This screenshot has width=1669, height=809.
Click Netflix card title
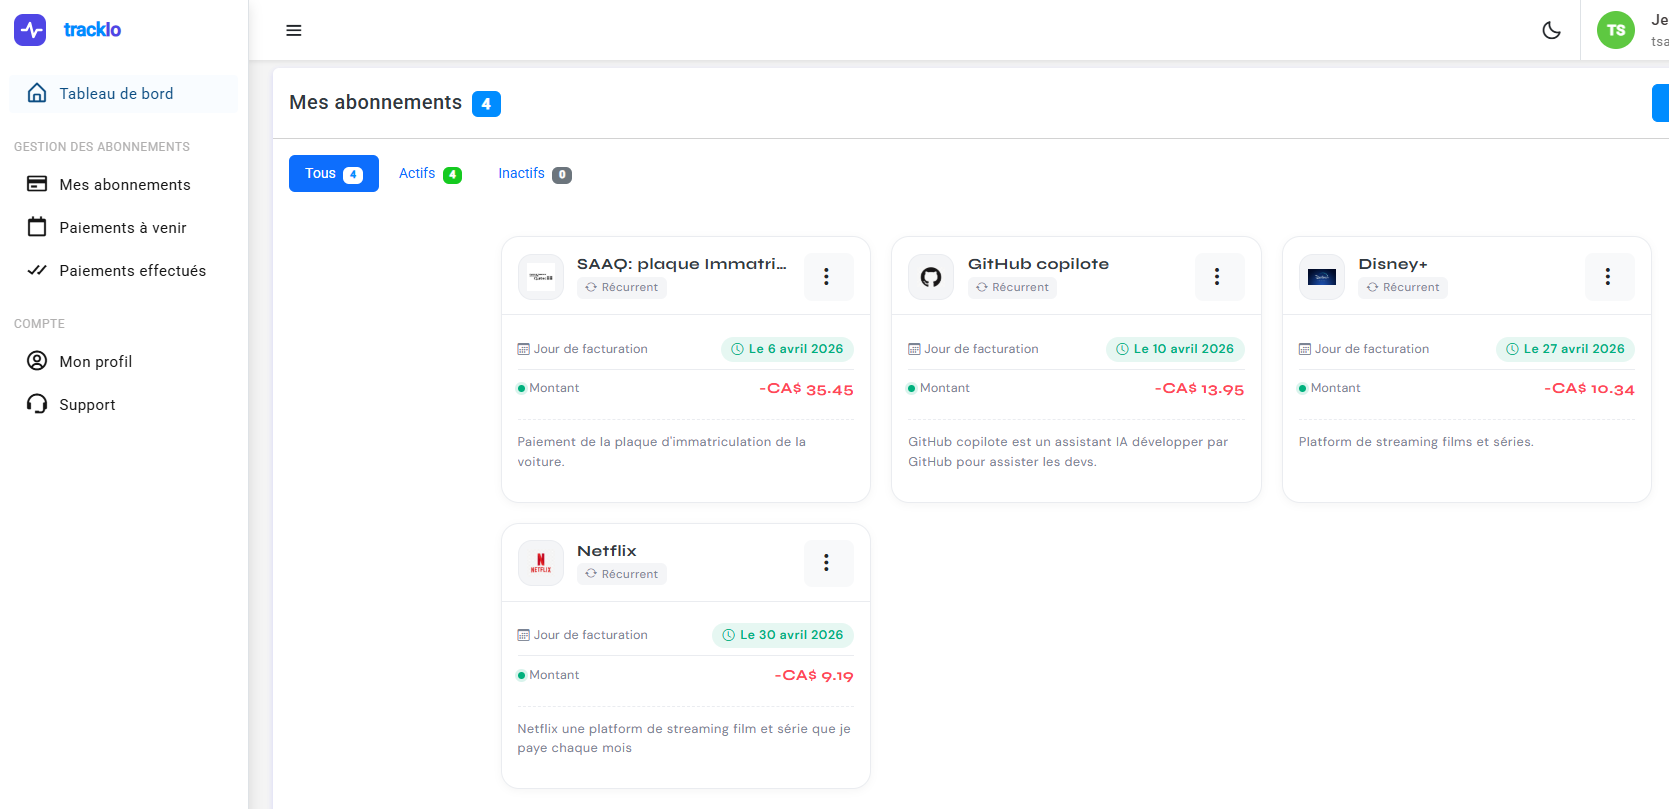pyautogui.click(x=607, y=551)
